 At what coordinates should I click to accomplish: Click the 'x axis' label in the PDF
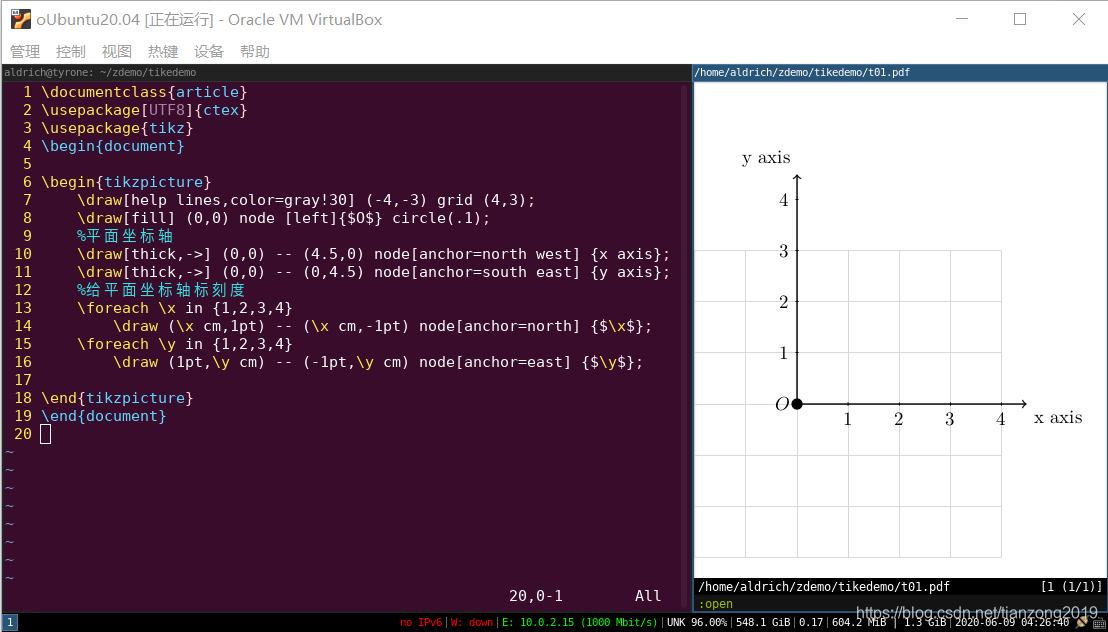[x=1058, y=417]
